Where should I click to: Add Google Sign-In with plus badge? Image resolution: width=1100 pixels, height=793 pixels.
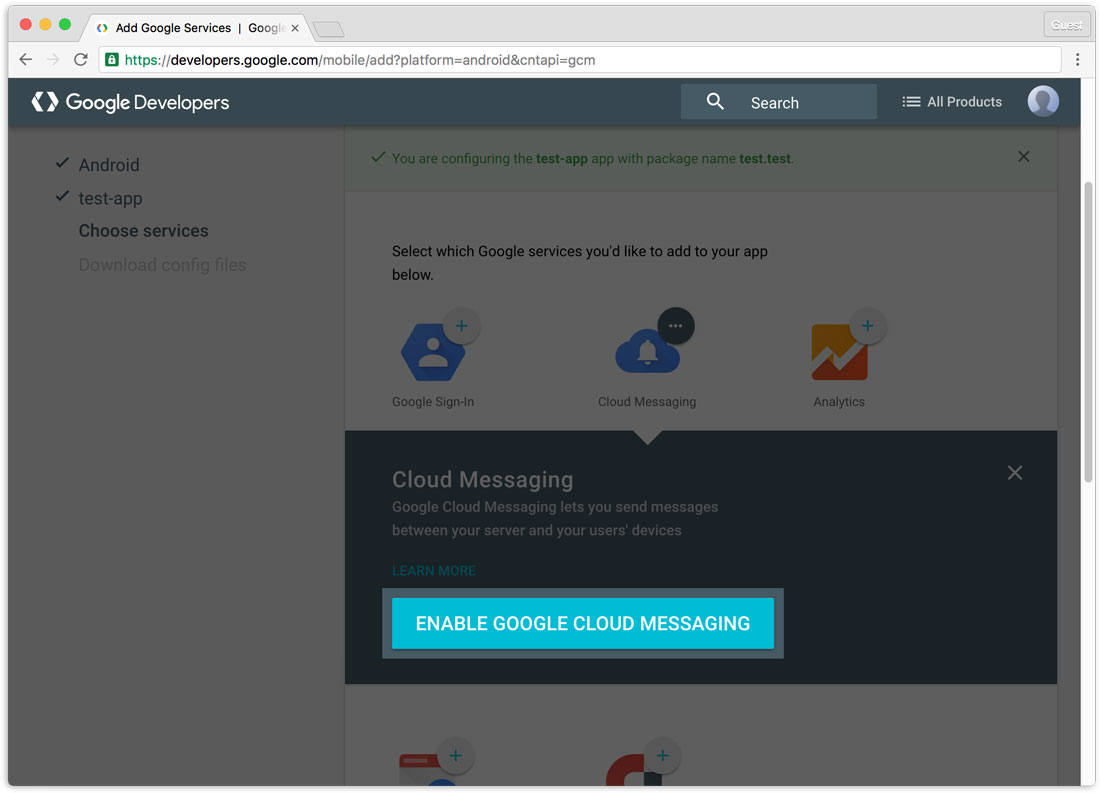click(462, 326)
